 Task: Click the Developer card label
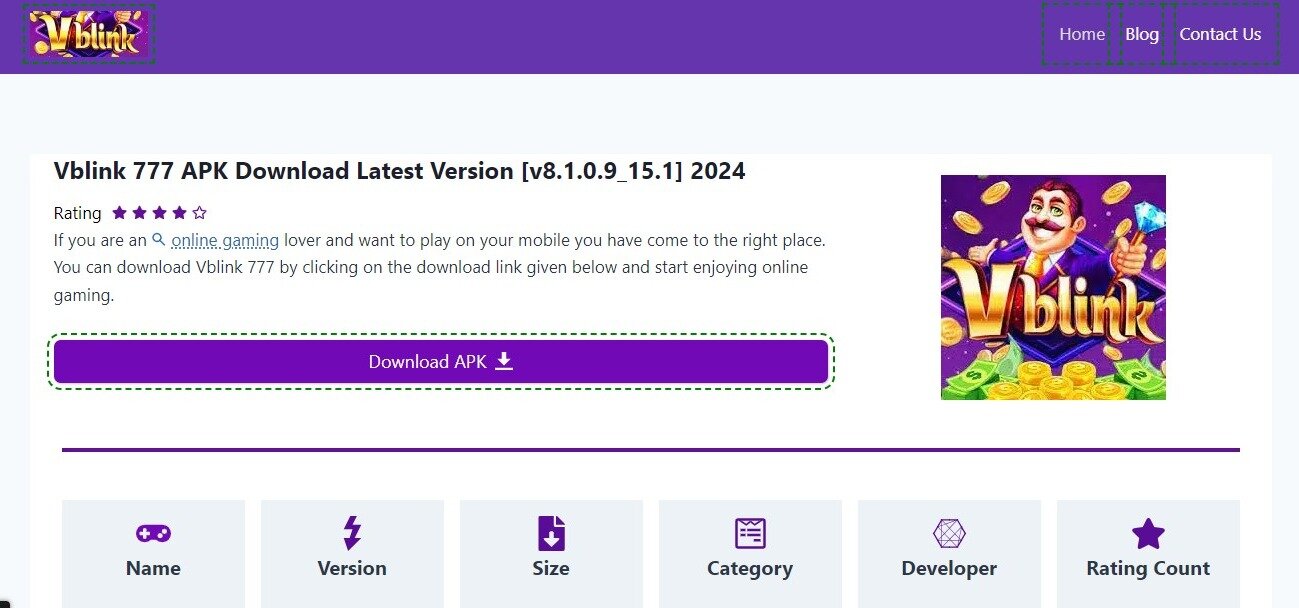click(x=949, y=568)
